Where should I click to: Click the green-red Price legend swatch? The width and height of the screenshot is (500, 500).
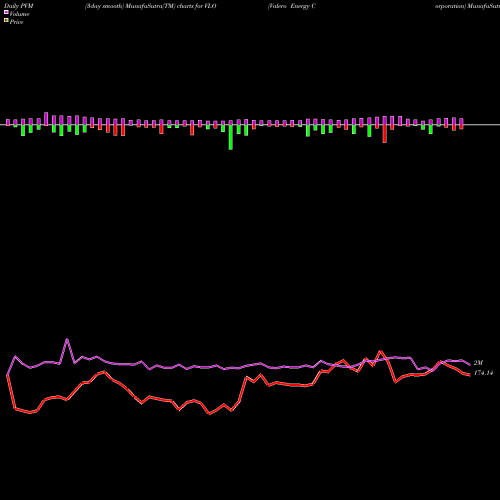click(x=6, y=21)
